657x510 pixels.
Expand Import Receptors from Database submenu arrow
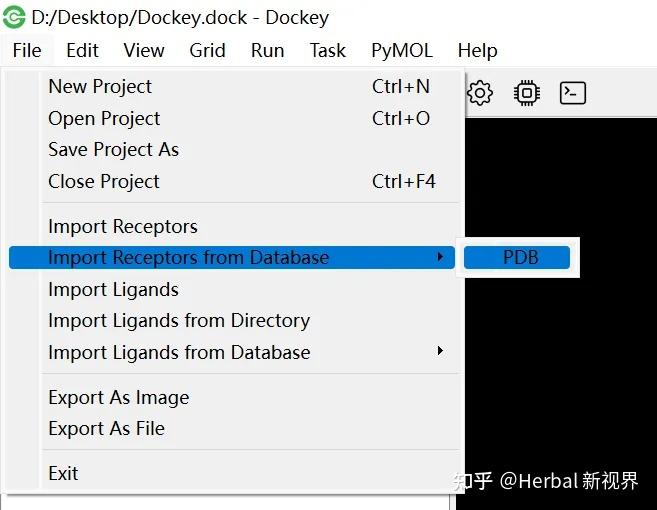[x=440, y=258]
